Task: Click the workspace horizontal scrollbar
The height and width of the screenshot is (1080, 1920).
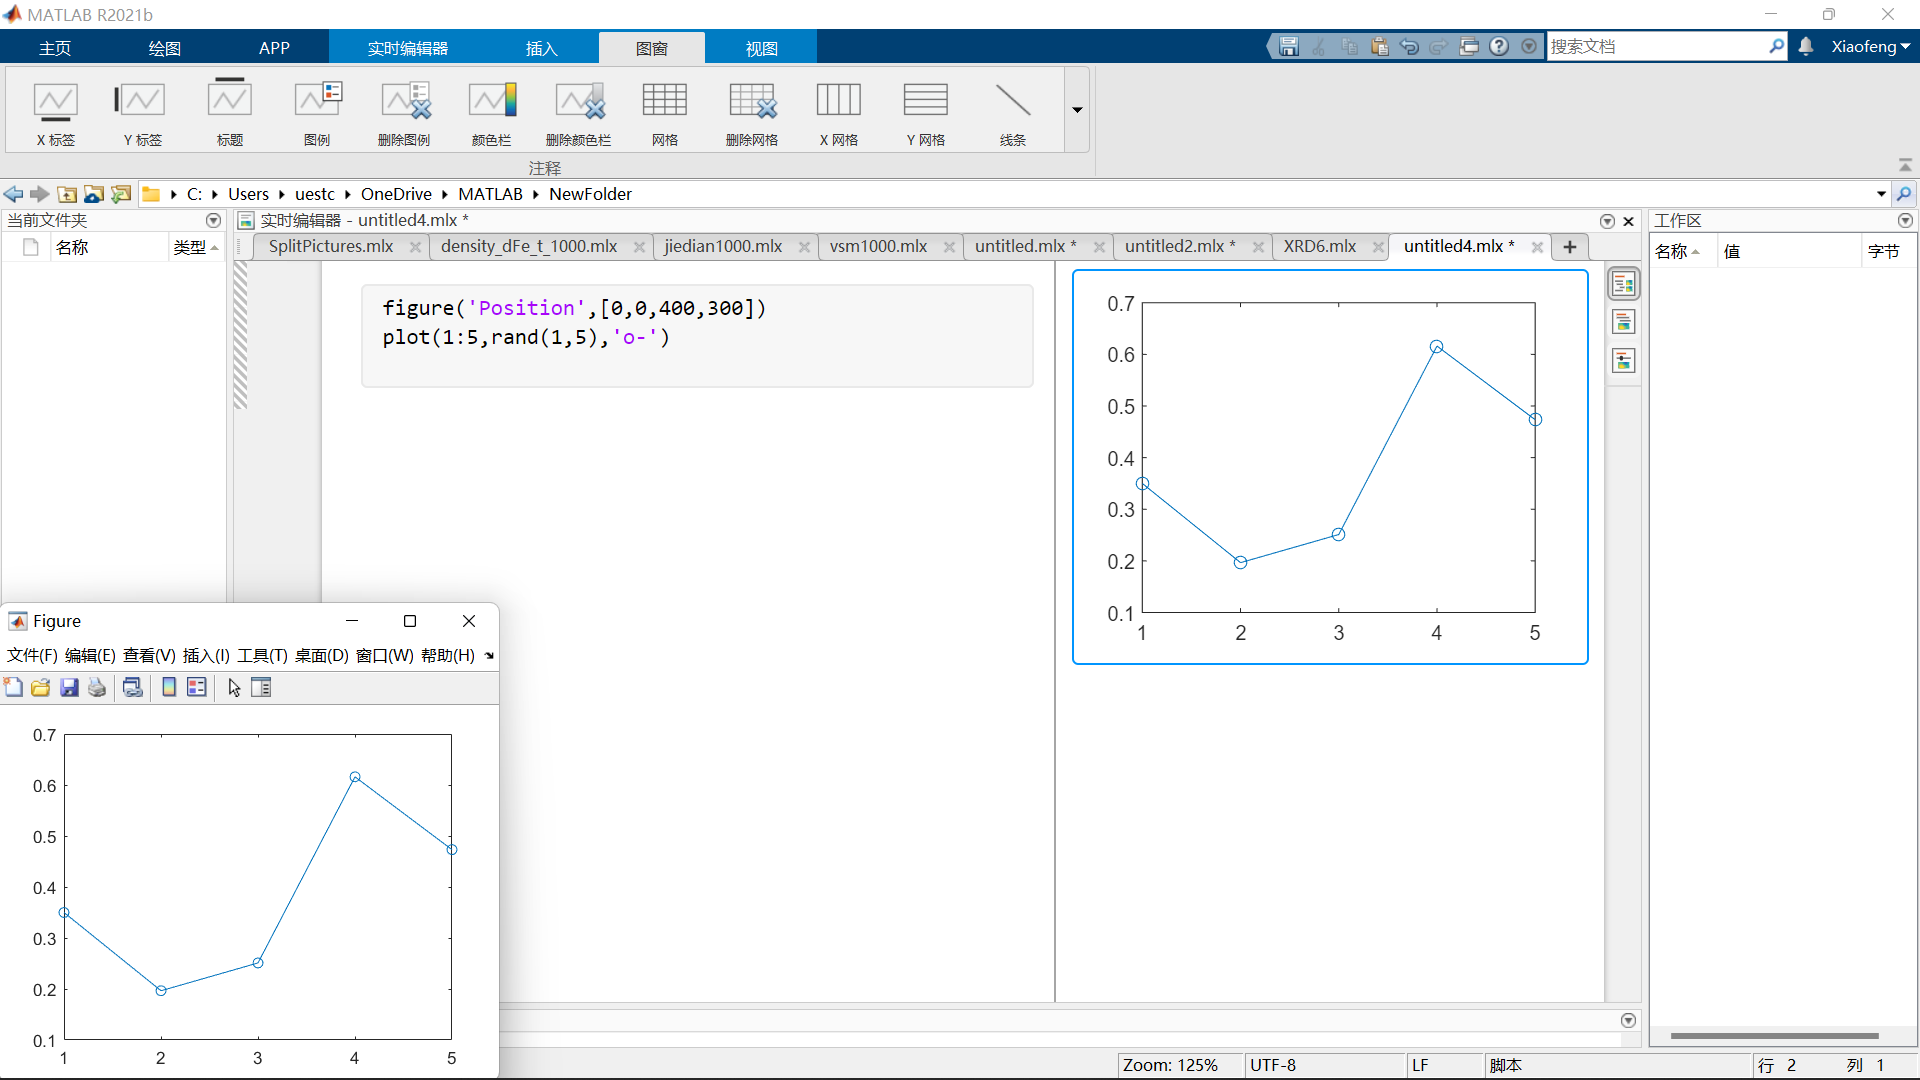Action: [1774, 1036]
